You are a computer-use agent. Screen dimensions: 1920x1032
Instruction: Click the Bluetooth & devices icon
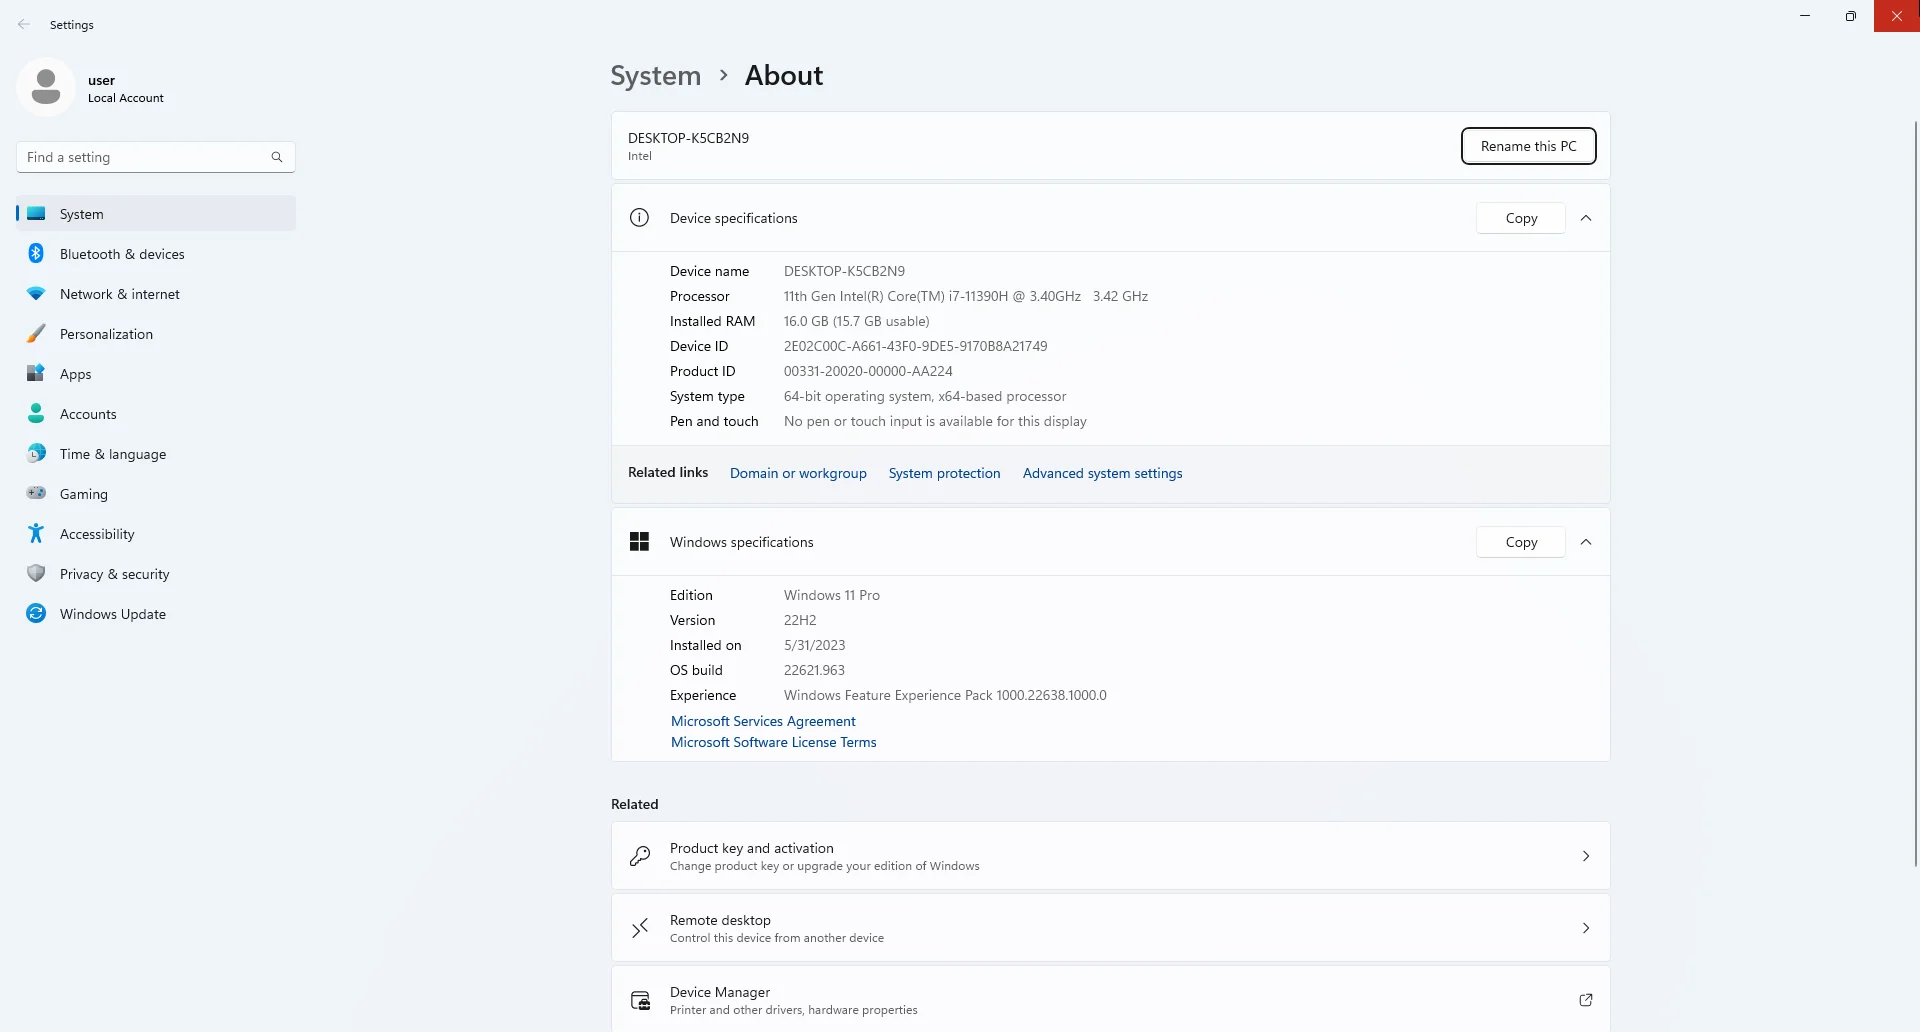pyautogui.click(x=36, y=254)
